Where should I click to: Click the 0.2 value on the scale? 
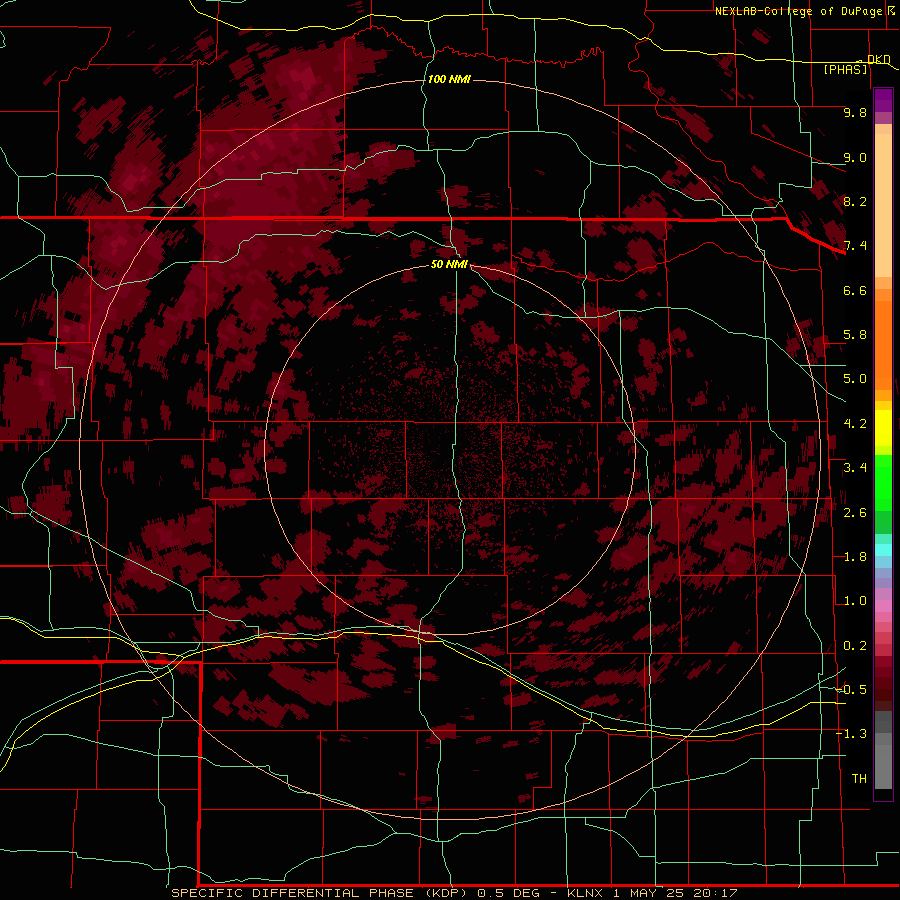[x=855, y=646]
